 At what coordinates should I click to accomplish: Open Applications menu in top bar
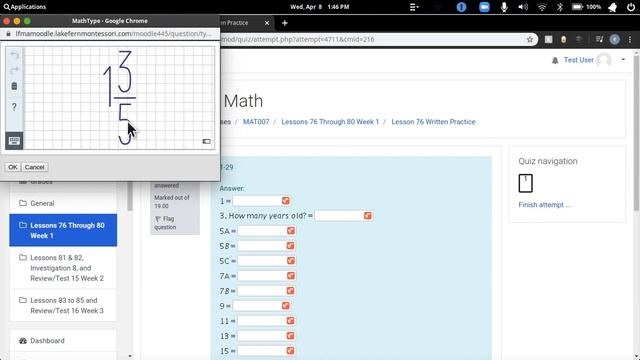click(x=25, y=7)
